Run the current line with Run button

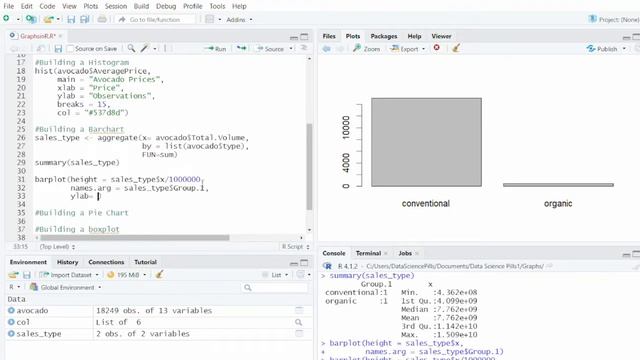[x=216, y=49]
